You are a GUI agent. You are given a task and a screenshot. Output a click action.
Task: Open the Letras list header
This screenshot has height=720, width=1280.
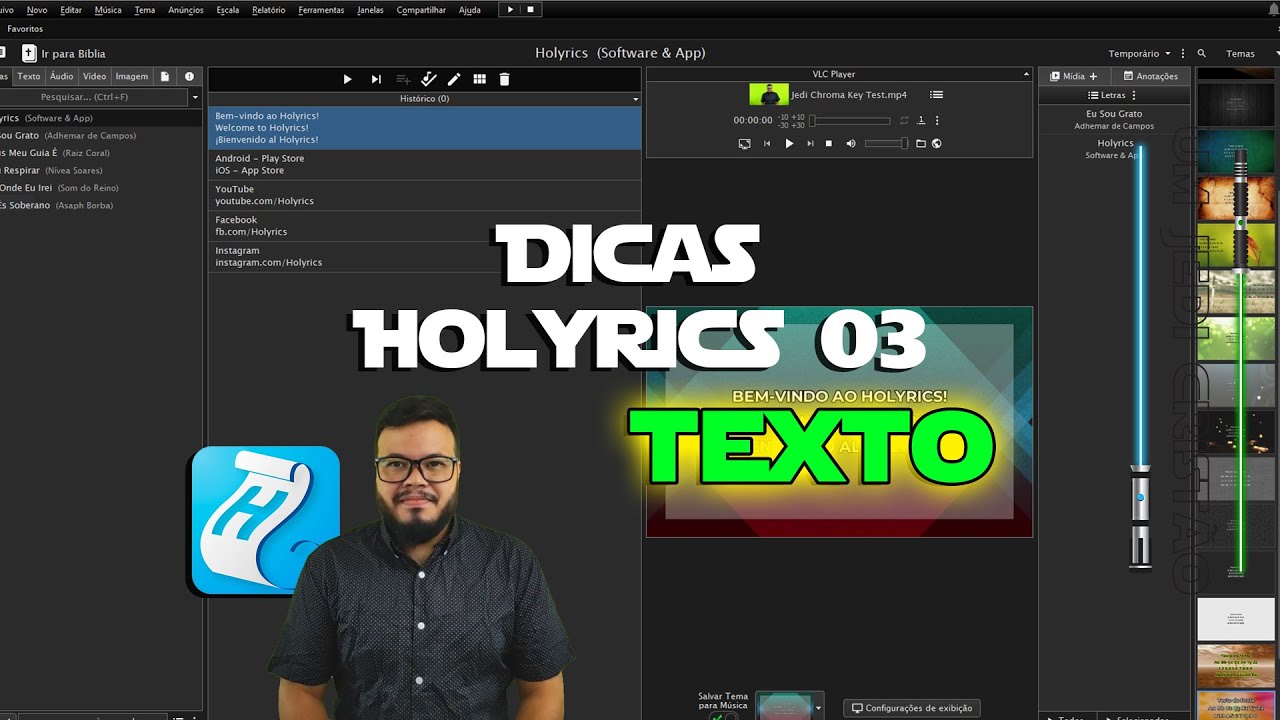1113,95
